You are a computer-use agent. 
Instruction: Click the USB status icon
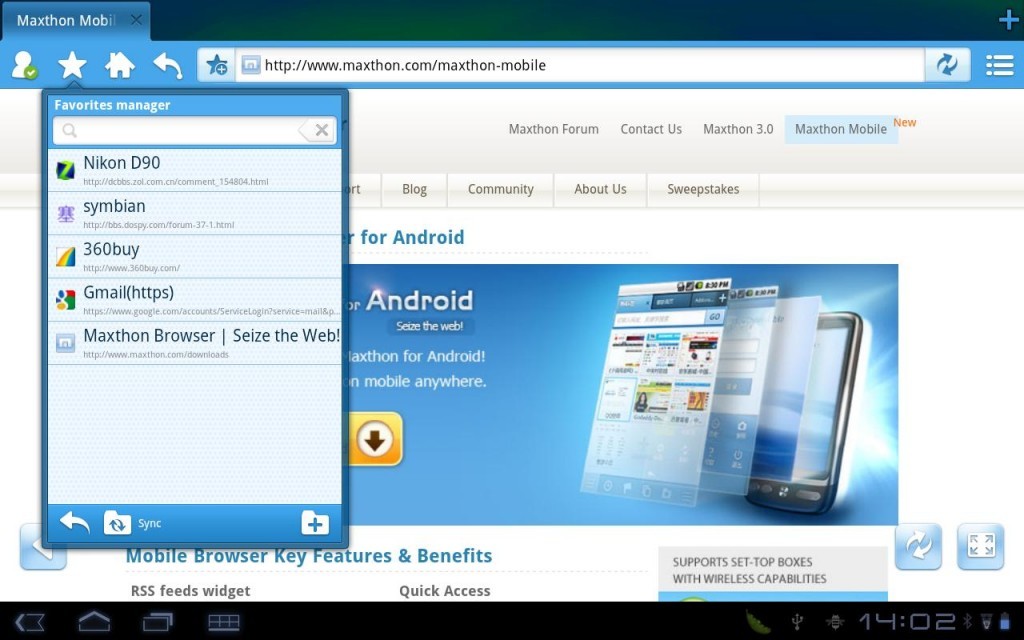797,622
